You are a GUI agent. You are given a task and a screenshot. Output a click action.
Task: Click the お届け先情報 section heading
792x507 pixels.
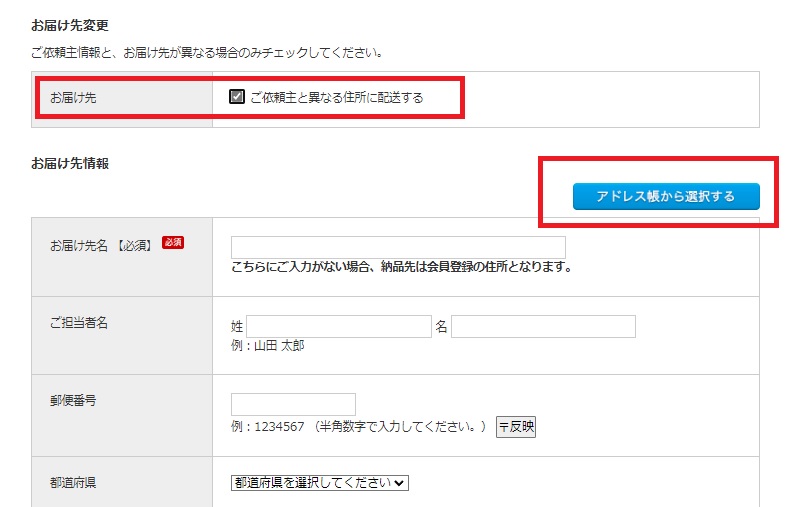[70, 163]
